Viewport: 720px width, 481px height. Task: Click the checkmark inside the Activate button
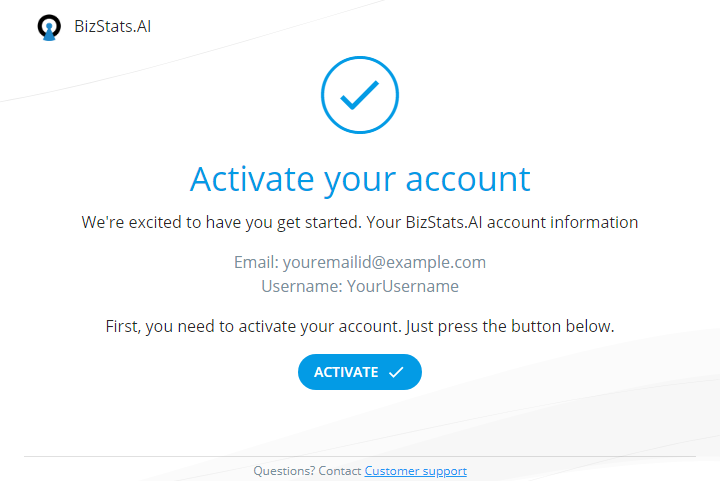point(396,372)
